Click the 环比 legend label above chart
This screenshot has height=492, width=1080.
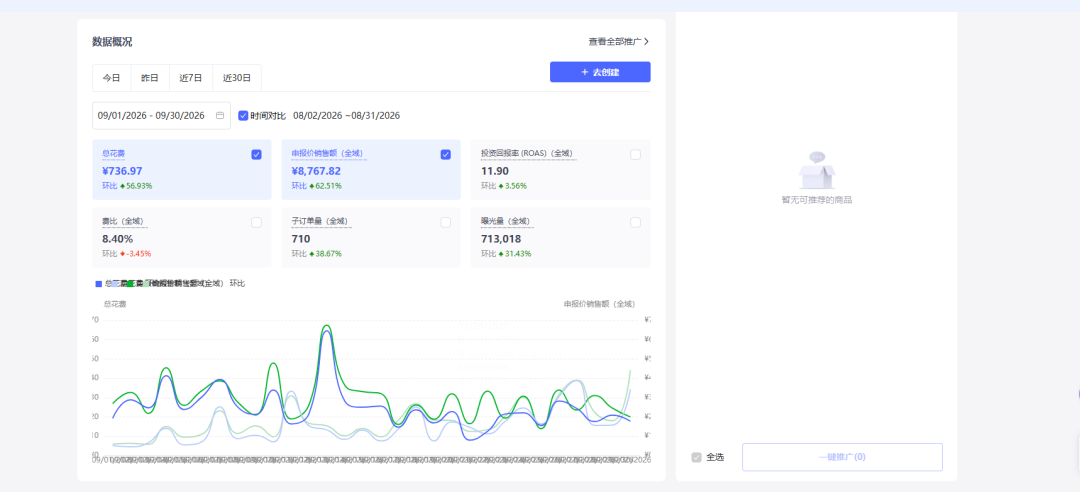237,283
